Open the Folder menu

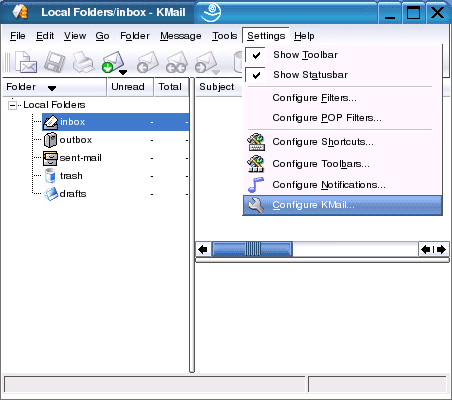[x=135, y=36]
